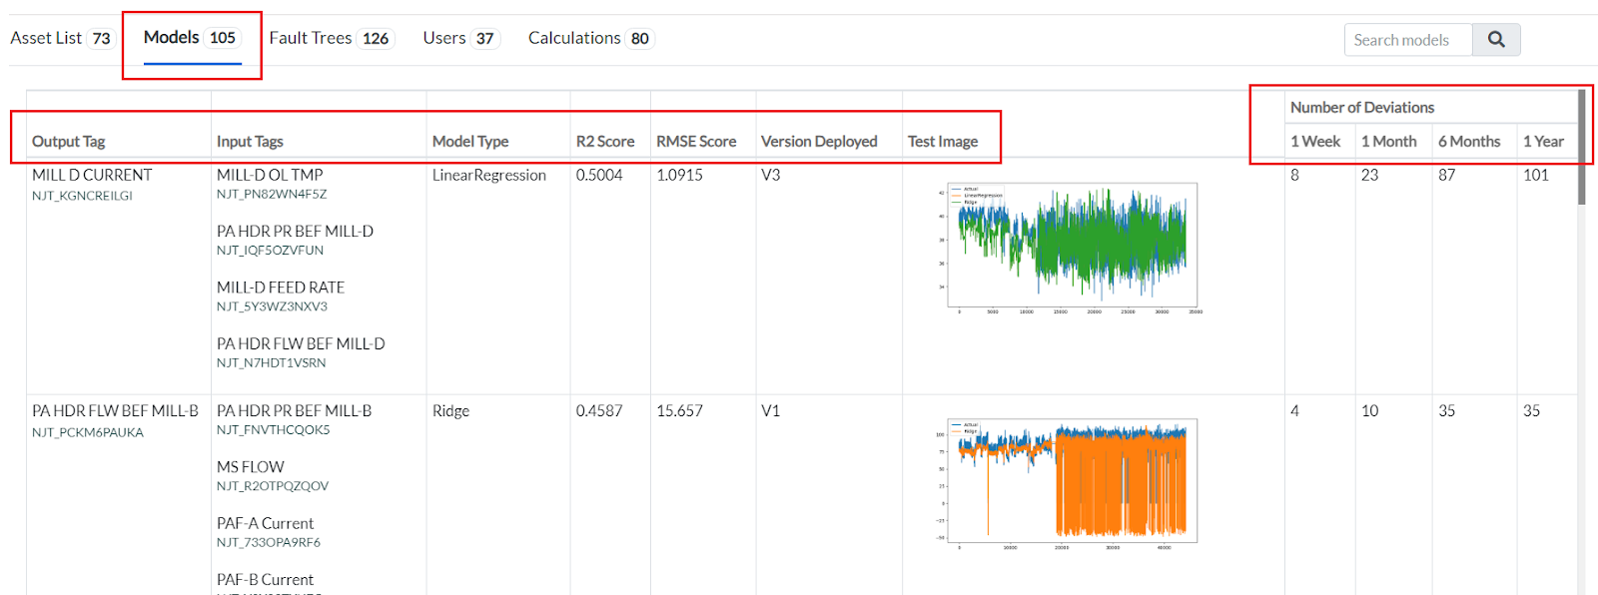Click the R2 Score column header
Viewport: 1598px width, 595px height.
click(605, 141)
